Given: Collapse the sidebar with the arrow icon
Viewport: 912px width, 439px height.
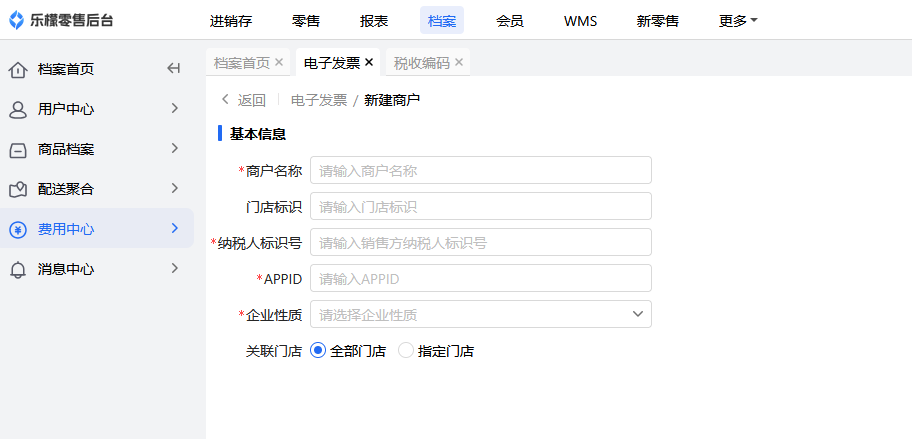Looking at the screenshot, I should (x=173, y=69).
